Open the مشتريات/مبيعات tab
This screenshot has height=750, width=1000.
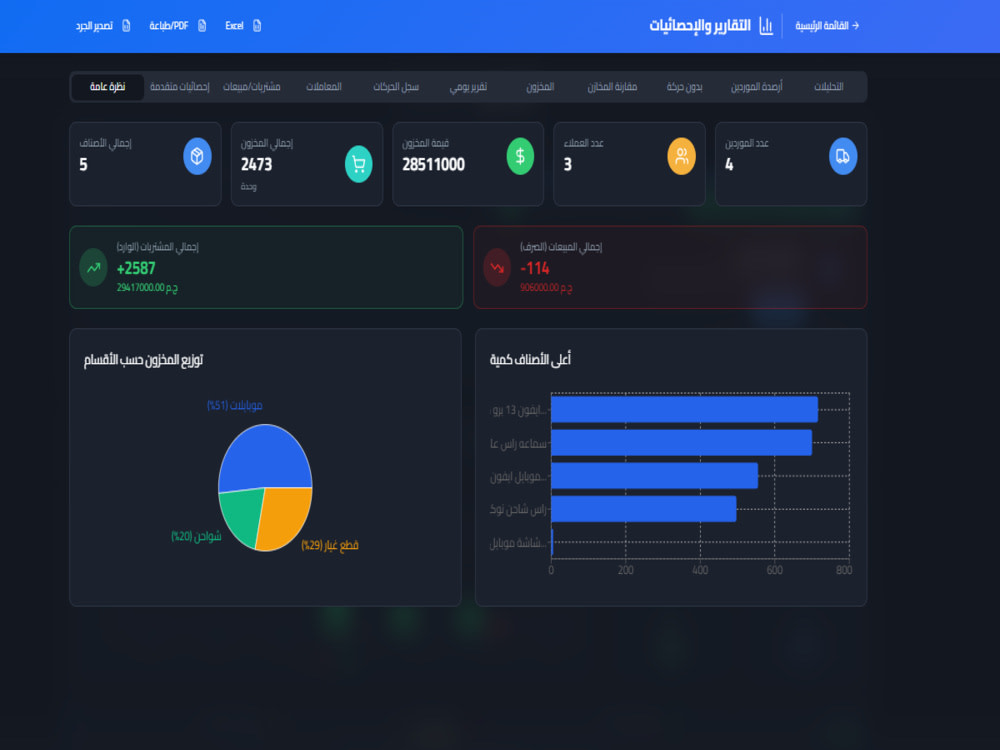point(251,87)
